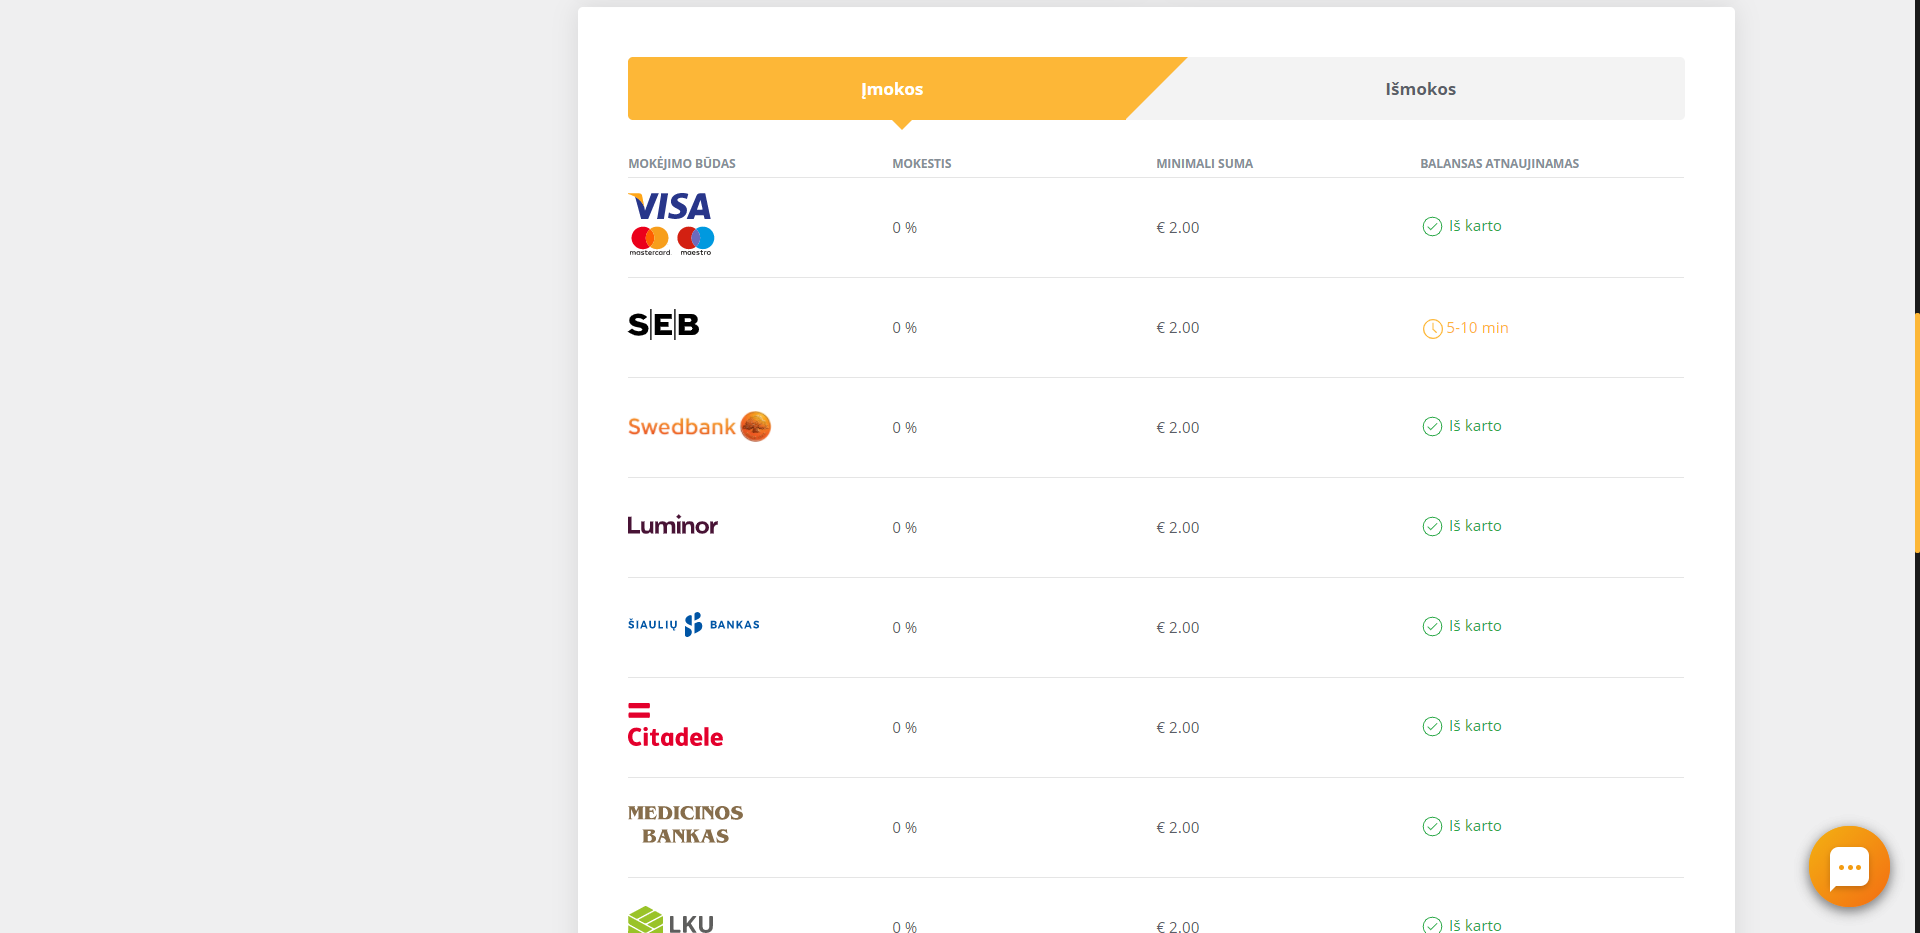Click the checkmark icon in Swedbank row

pyautogui.click(x=1432, y=426)
